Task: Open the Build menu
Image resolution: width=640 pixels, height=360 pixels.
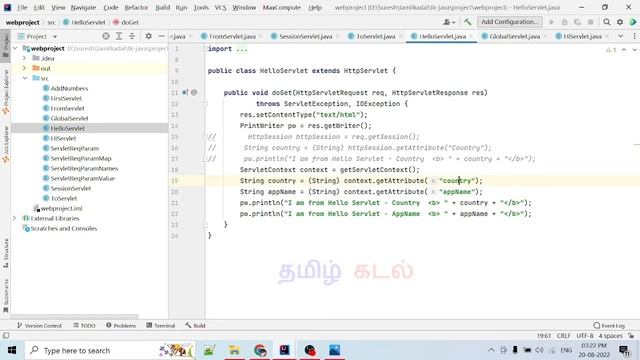Action: click(x=162, y=7)
